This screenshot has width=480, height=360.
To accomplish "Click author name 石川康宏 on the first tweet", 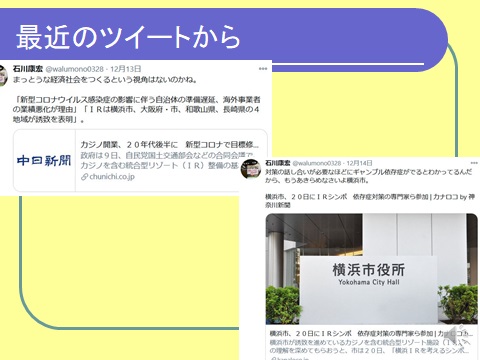I will [x=28, y=69].
